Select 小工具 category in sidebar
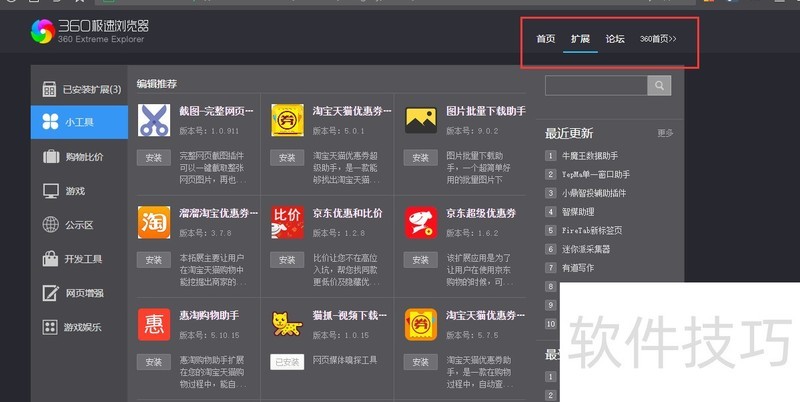 [x=79, y=122]
